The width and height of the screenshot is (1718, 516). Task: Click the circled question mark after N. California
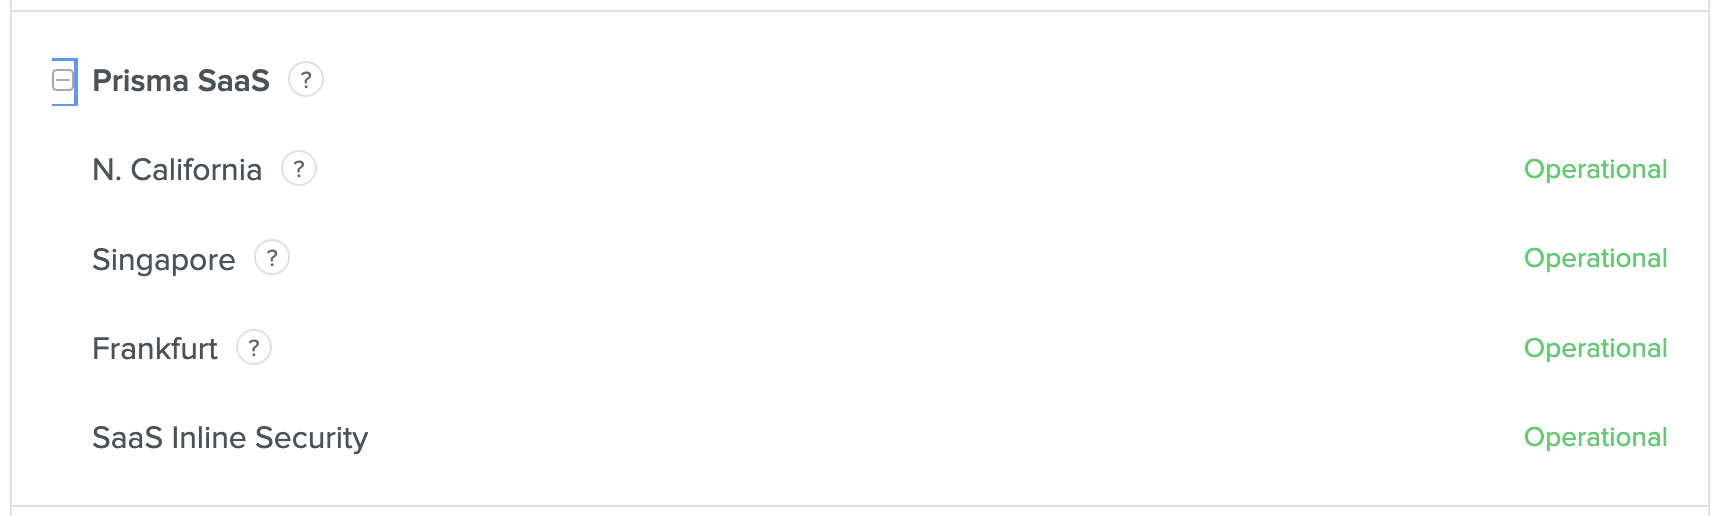299,169
